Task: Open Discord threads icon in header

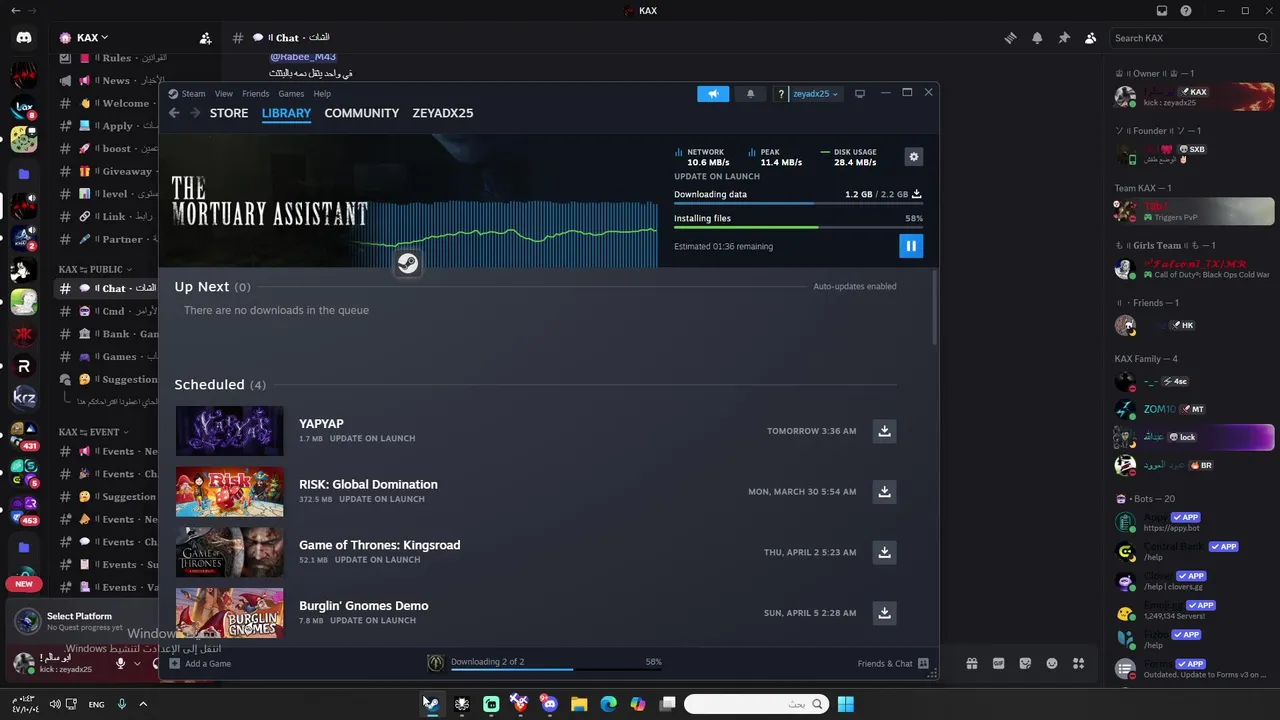Action: 1010,38
